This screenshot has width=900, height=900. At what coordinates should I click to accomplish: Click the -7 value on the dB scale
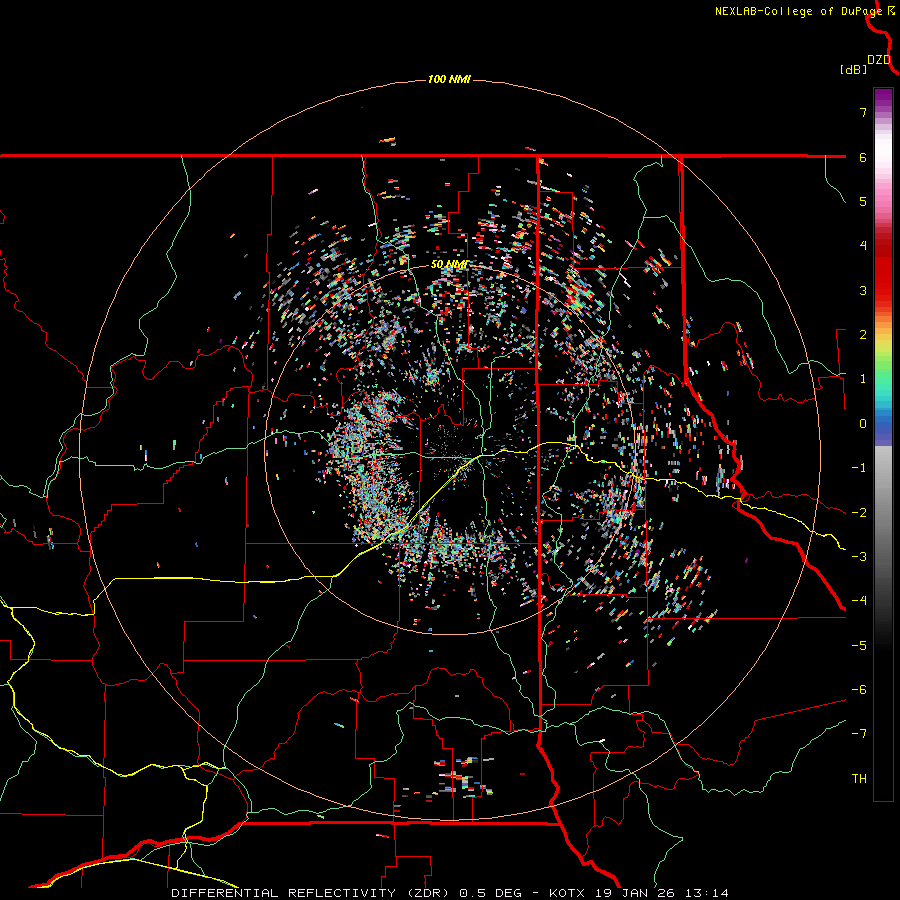859,734
